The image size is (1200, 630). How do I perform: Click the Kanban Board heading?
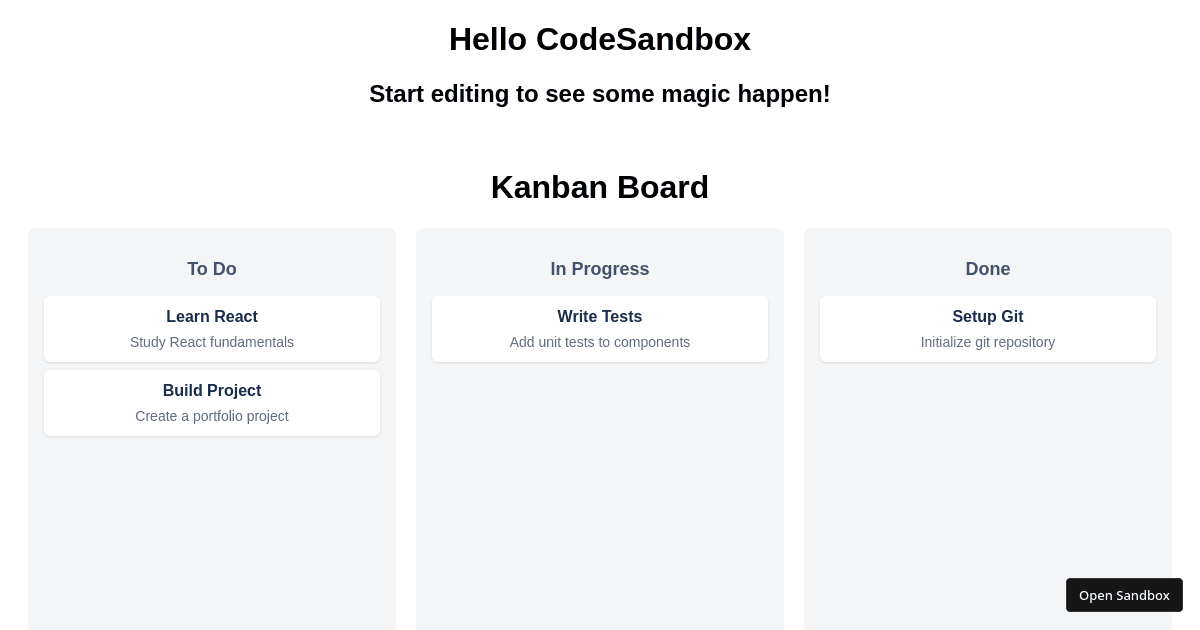600,187
